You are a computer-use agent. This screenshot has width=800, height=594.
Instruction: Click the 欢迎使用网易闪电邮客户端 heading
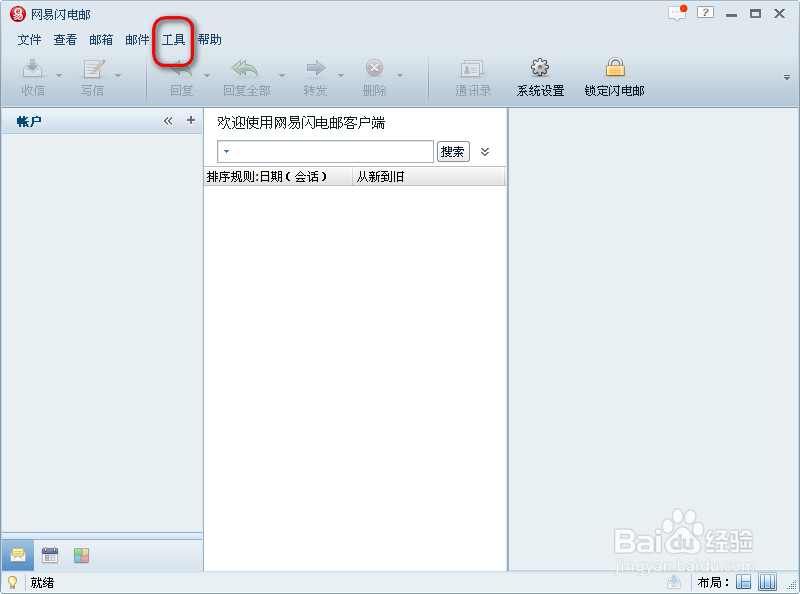pos(301,123)
